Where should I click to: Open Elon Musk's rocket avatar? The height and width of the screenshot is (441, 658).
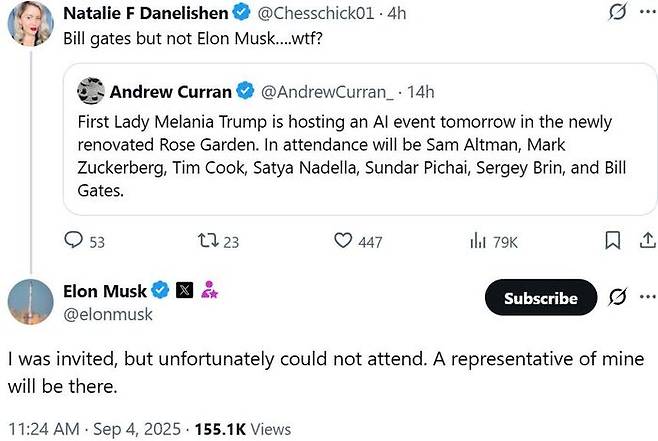point(31,302)
